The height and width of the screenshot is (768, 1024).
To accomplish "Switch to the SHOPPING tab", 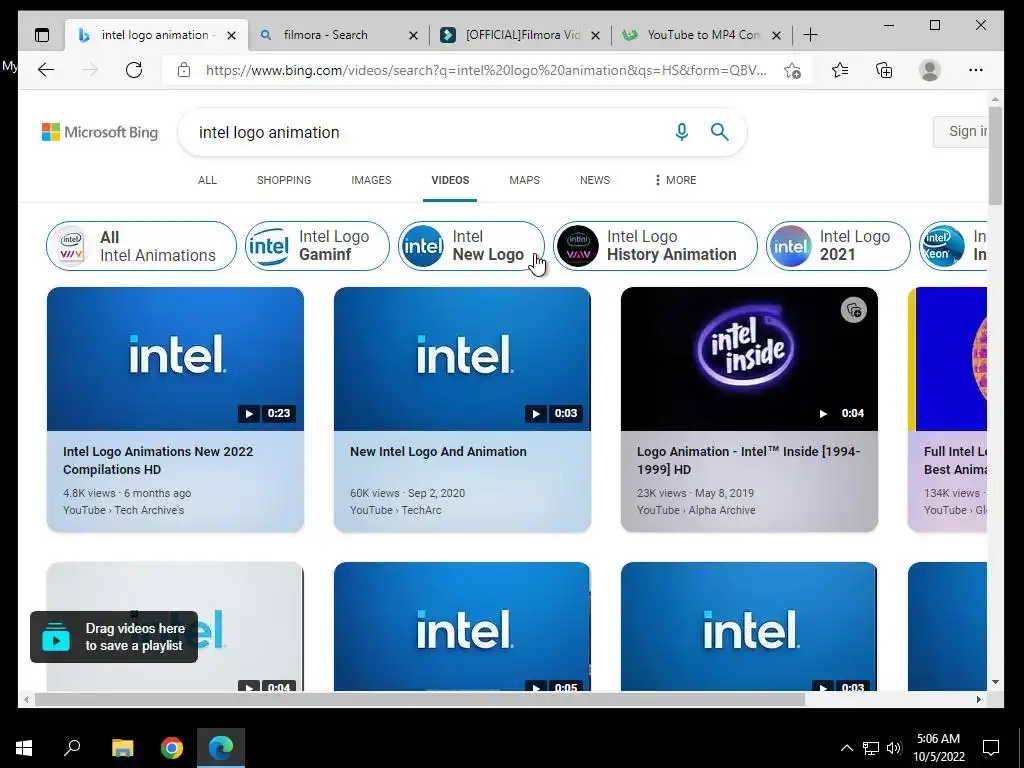I will 284,180.
